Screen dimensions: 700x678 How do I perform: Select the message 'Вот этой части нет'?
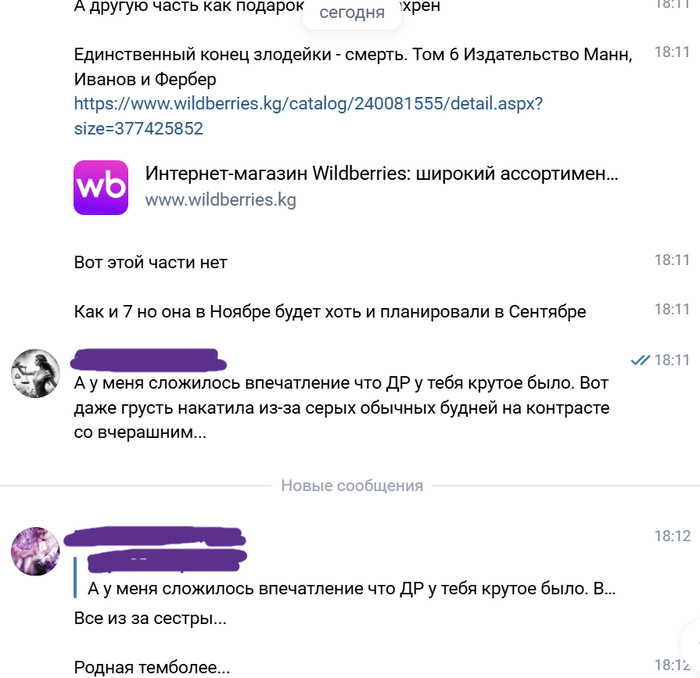click(150, 262)
